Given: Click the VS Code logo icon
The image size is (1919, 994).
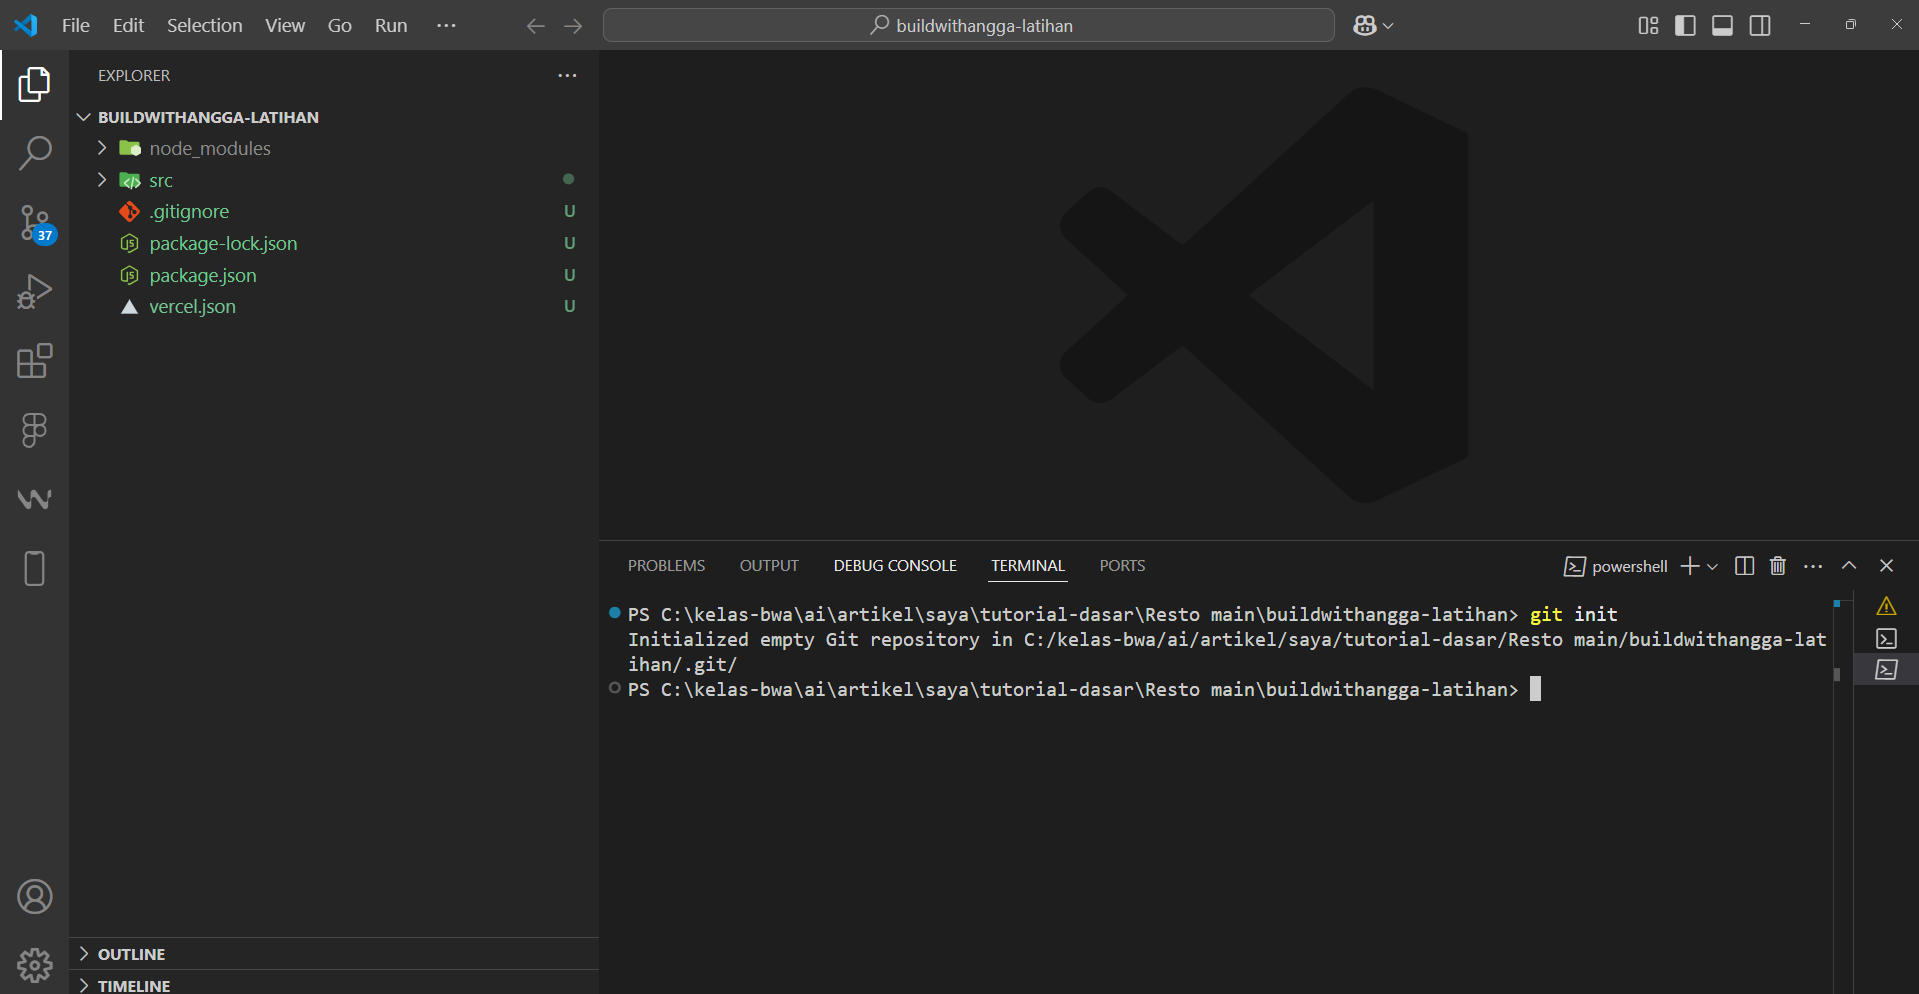Looking at the screenshot, I should click(x=26, y=25).
